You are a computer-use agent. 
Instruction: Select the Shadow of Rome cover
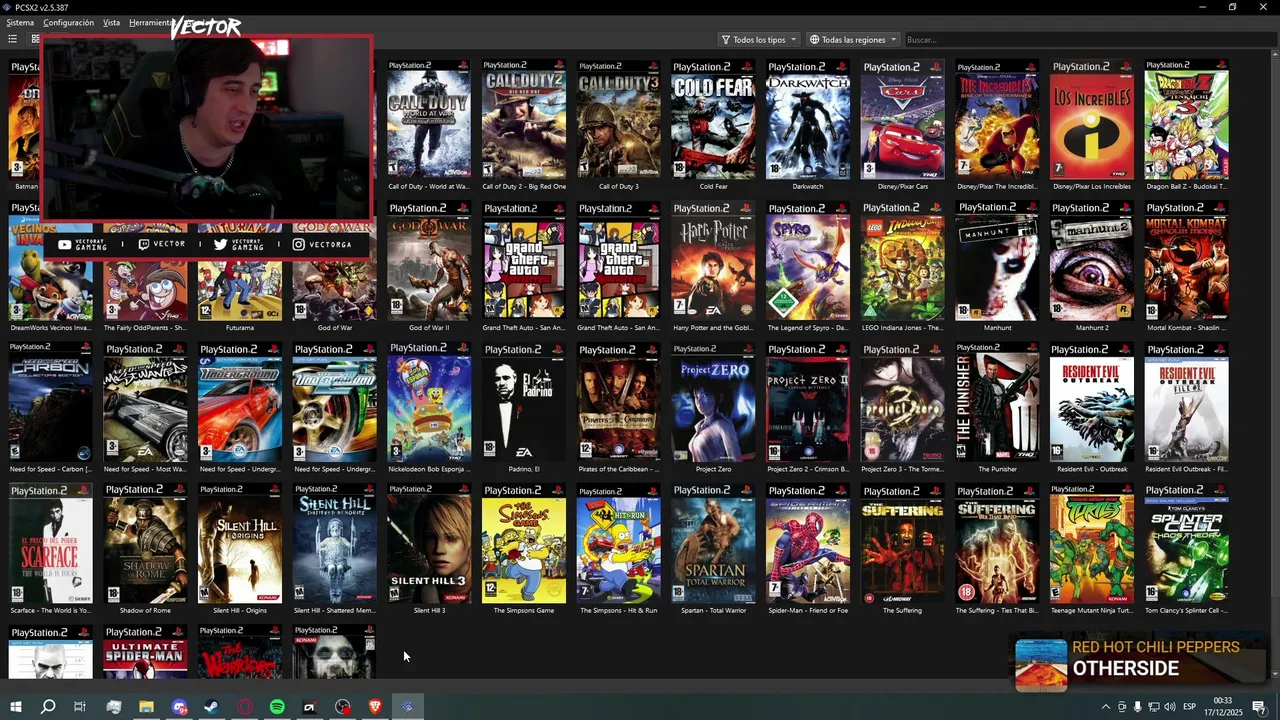tap(145, 545)
